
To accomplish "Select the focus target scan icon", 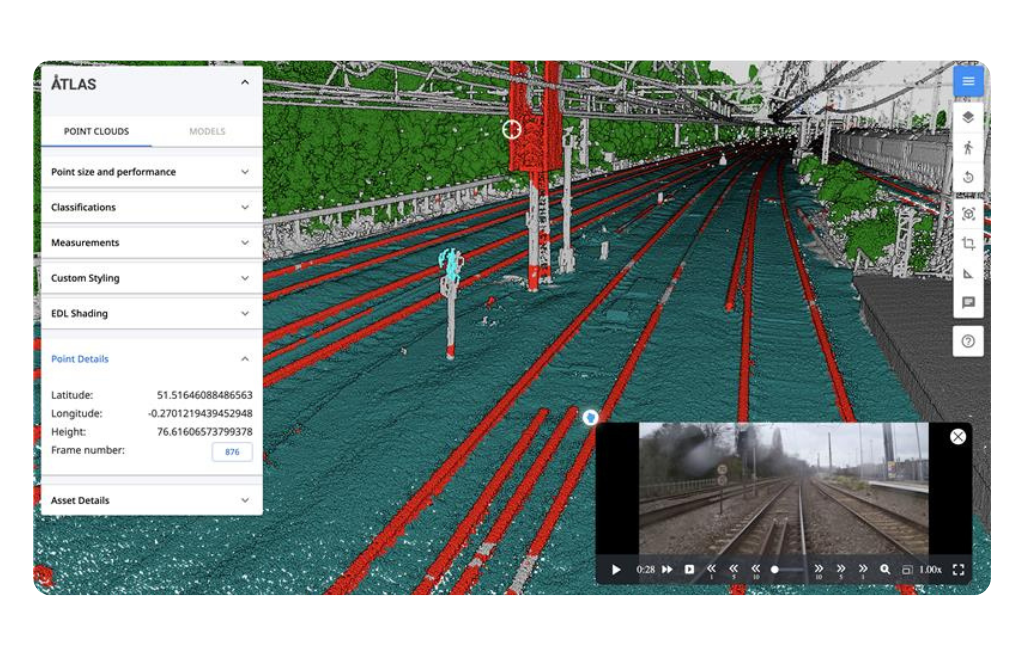I will (x=967, y=213).
